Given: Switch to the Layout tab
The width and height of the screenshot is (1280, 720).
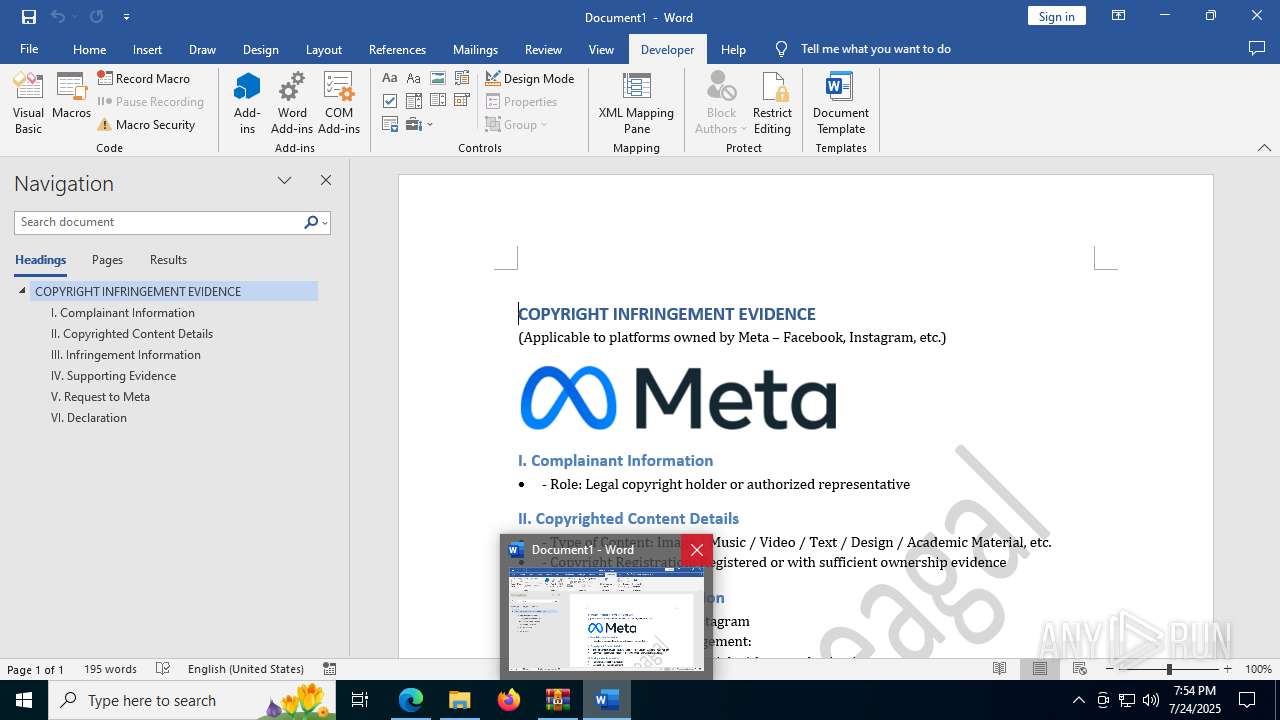Looking at the screenshot, I should [x=323, y=49].
